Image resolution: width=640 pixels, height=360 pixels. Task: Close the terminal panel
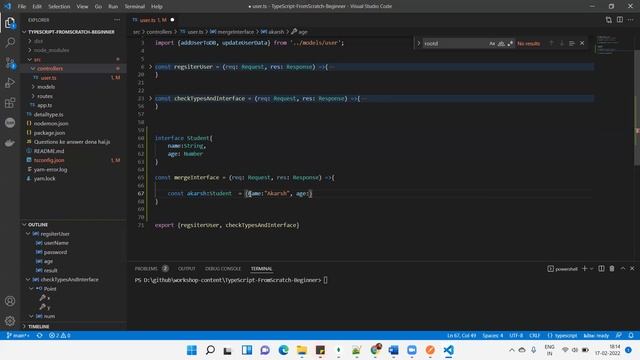(632, 268)
